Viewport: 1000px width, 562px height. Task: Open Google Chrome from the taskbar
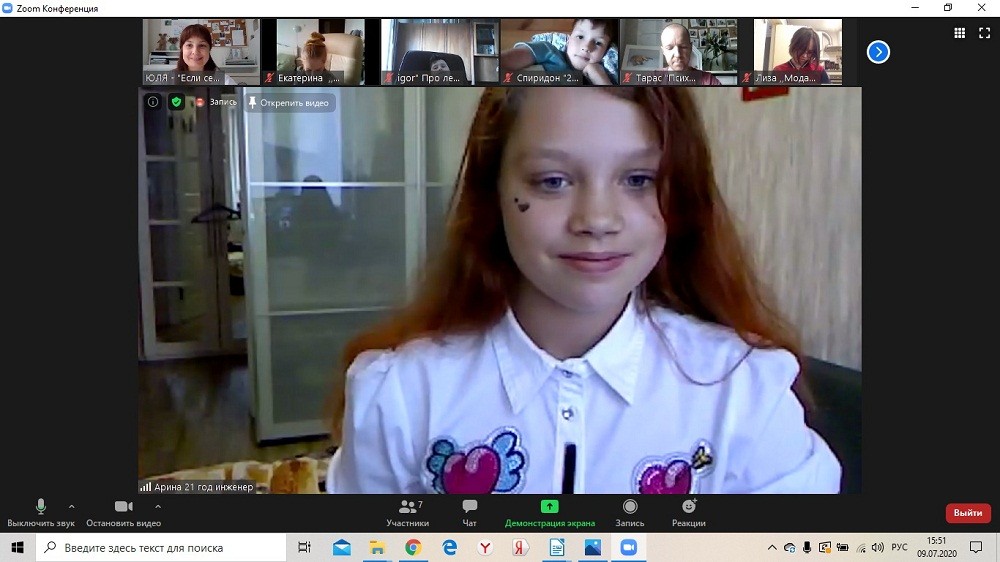[413, 548]
